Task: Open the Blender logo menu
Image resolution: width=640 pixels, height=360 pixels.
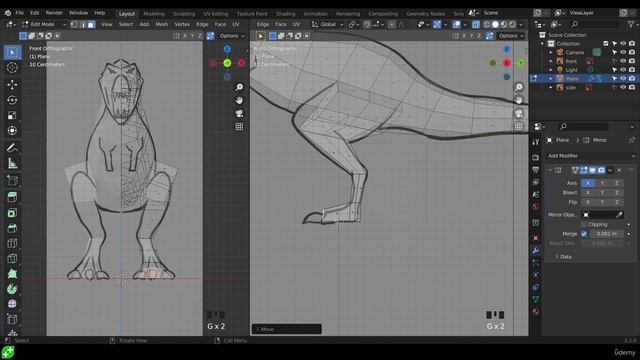Action: (7, 13)
